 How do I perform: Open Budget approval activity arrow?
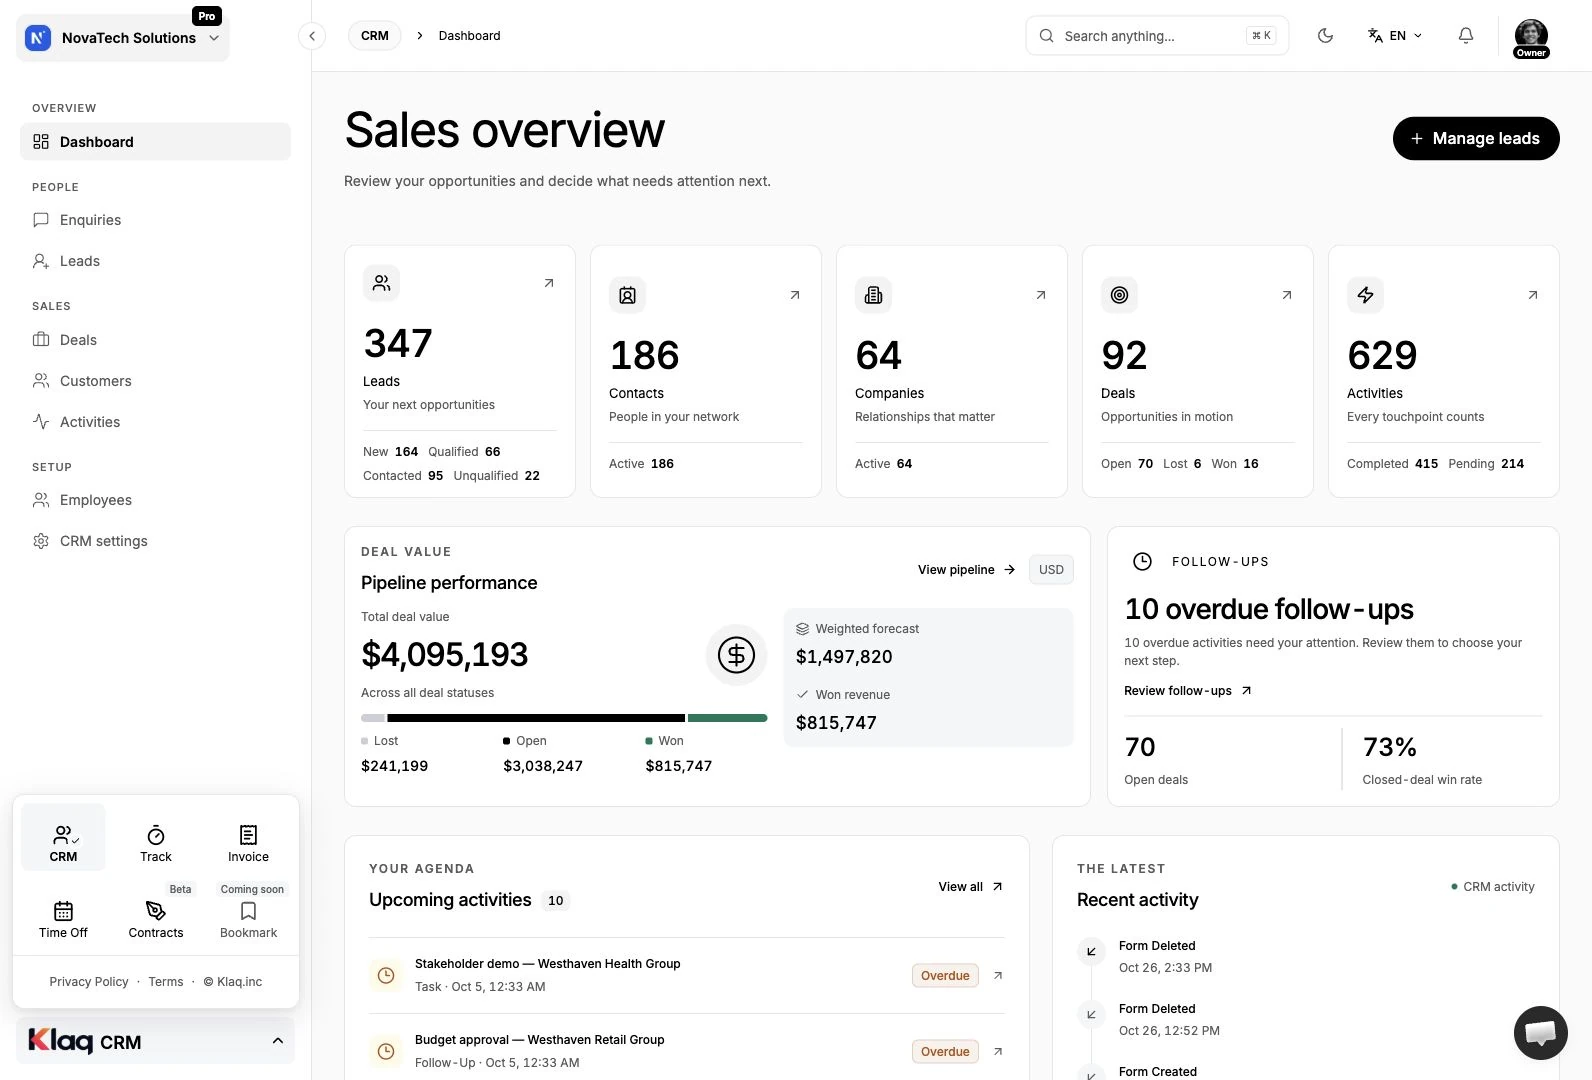coord(998,1051)
